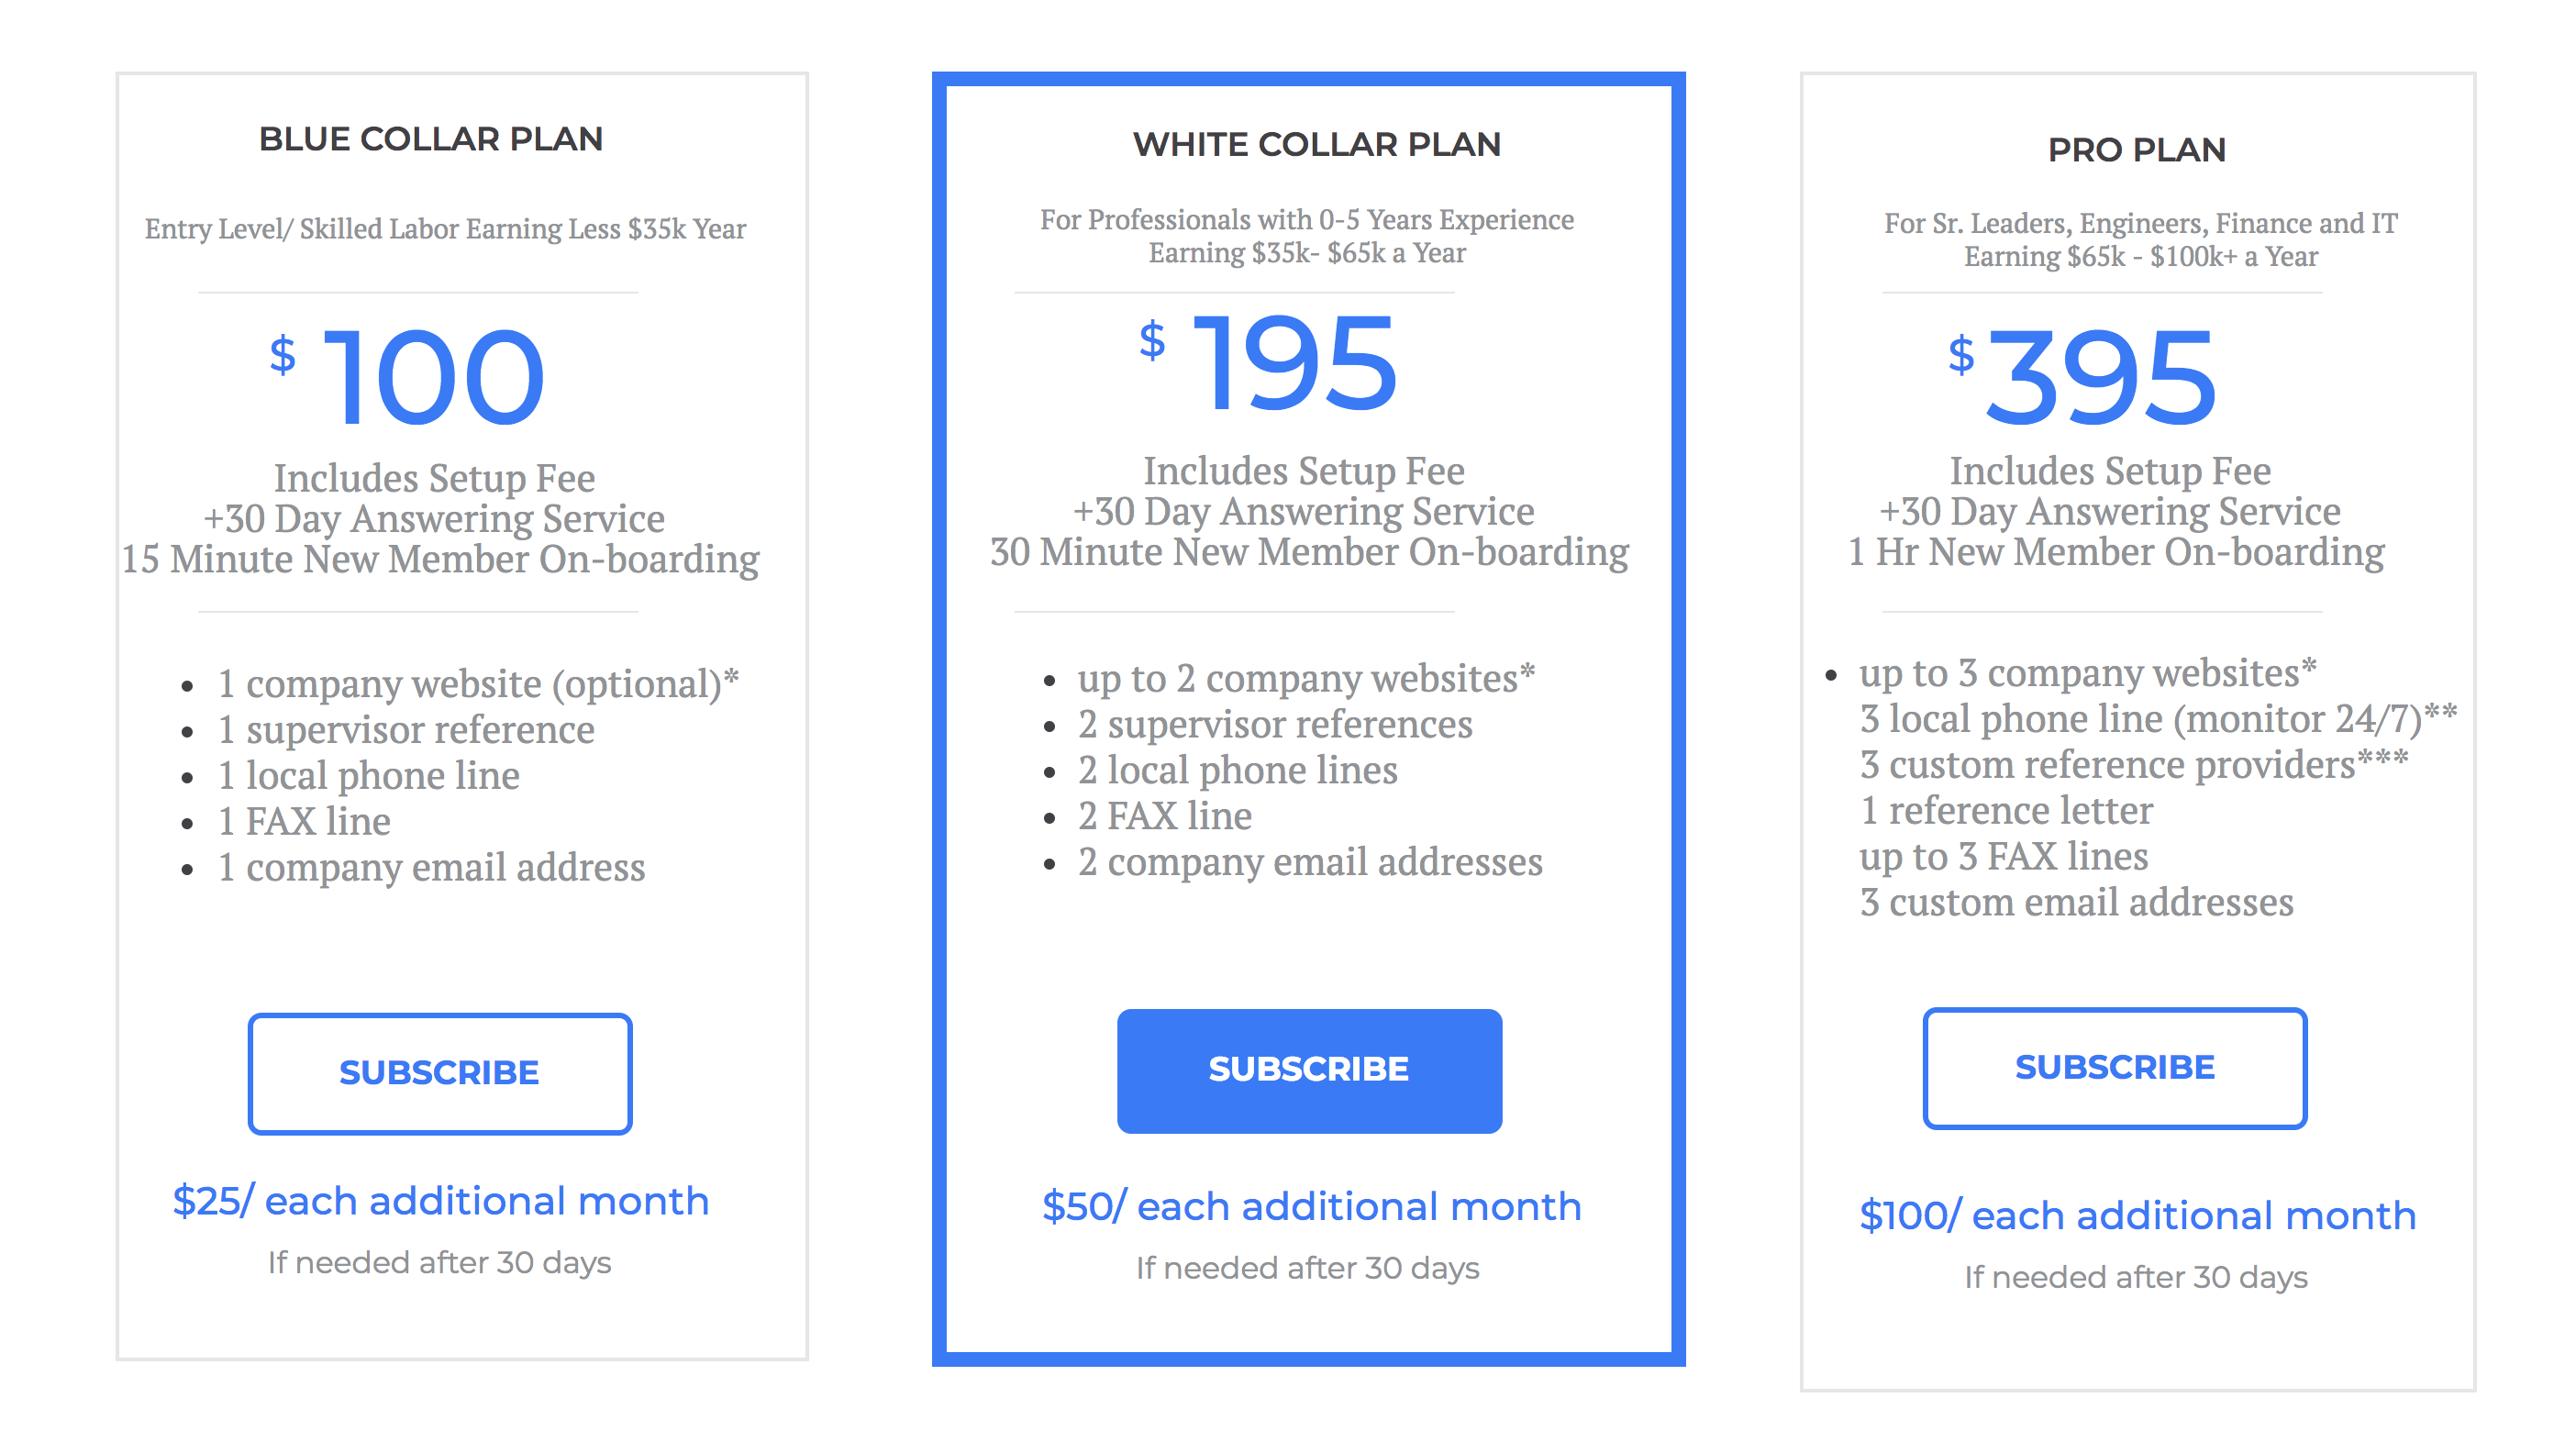The height and width of the screenshot is (1442, 2576).
Task: Click "15 Minute New Member On-boarding" text
Action: (x=440, y=559)
